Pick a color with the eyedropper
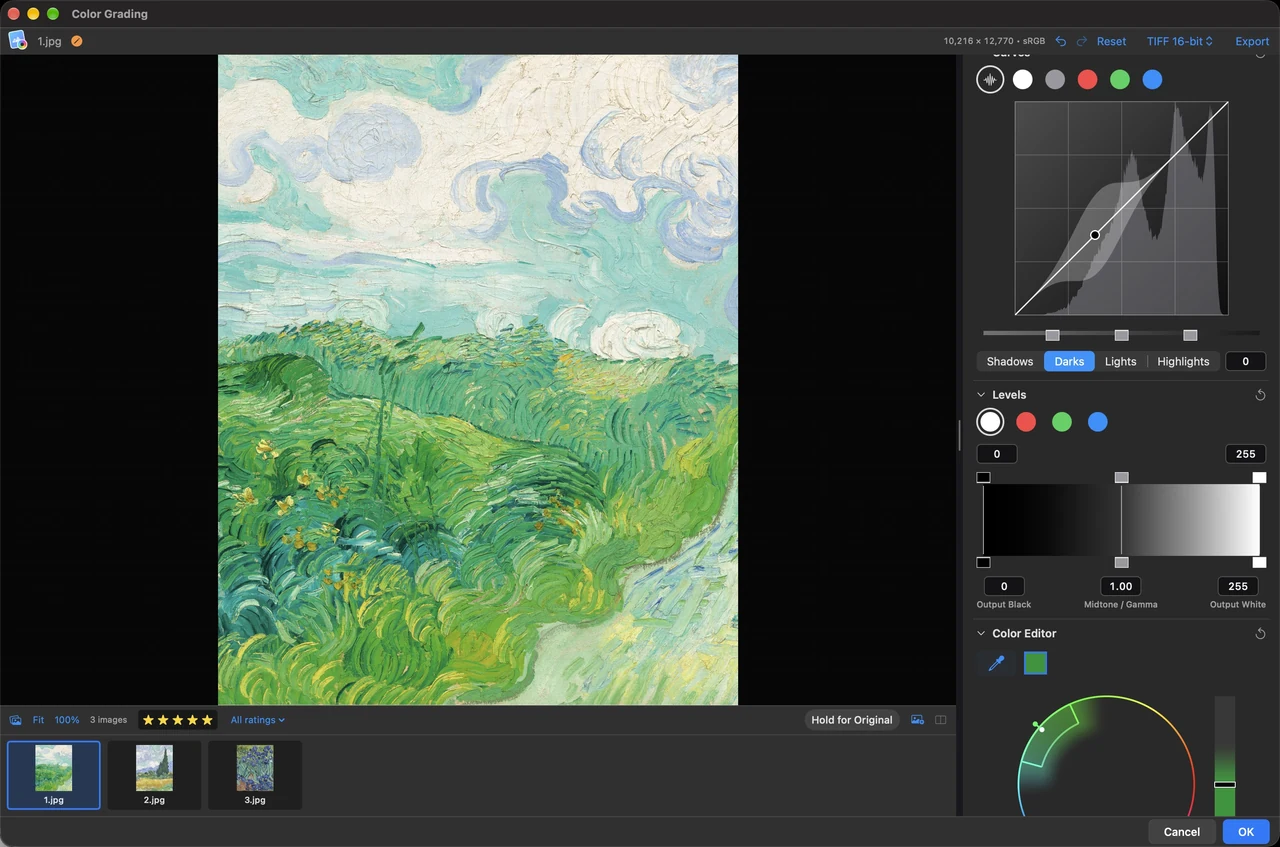The width and height of the screenshot is (1280, 847). [x=996, y=663]
